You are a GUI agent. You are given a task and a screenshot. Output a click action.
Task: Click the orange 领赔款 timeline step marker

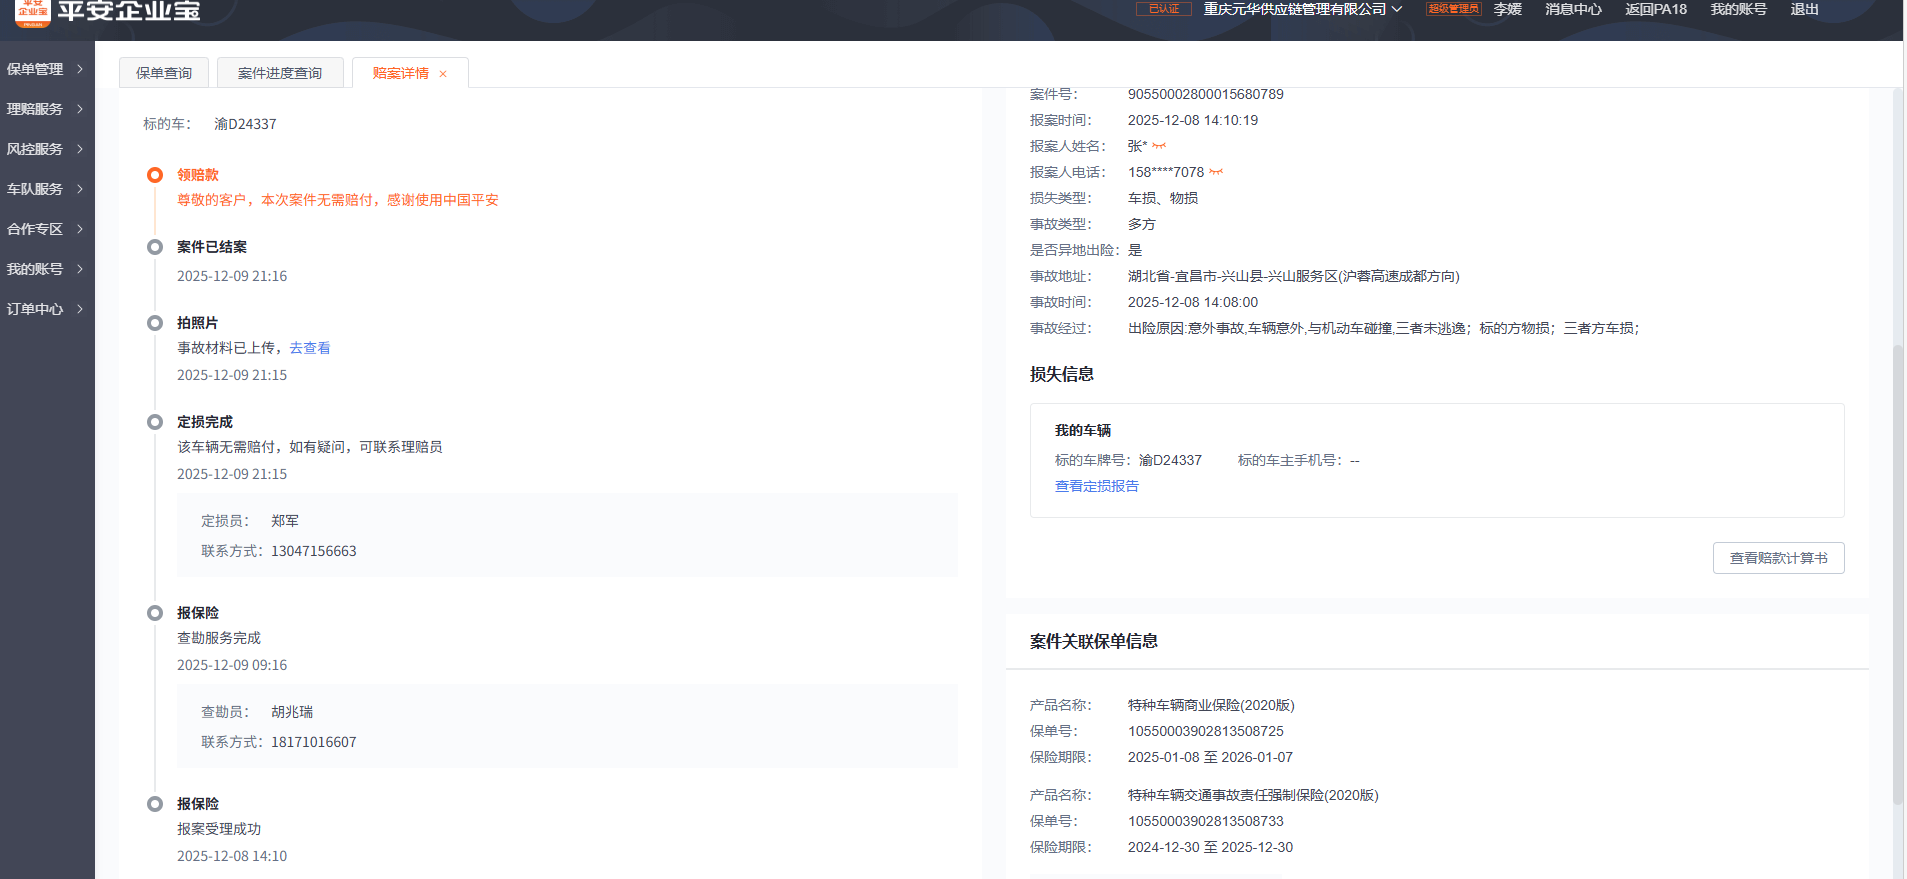tap(155, 175)
